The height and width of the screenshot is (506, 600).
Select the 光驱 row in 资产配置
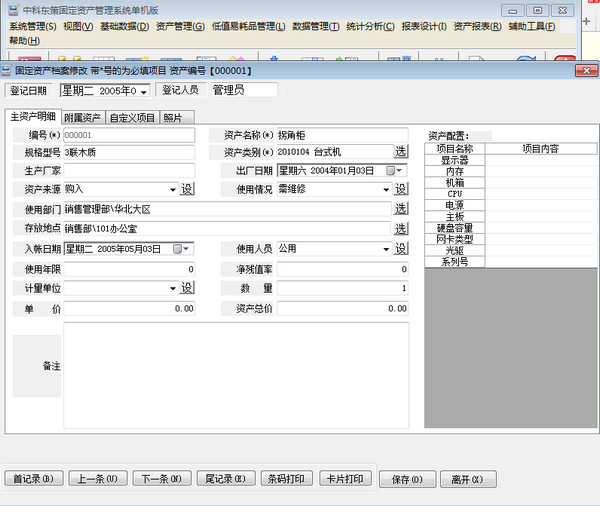[x=510, y=250]
